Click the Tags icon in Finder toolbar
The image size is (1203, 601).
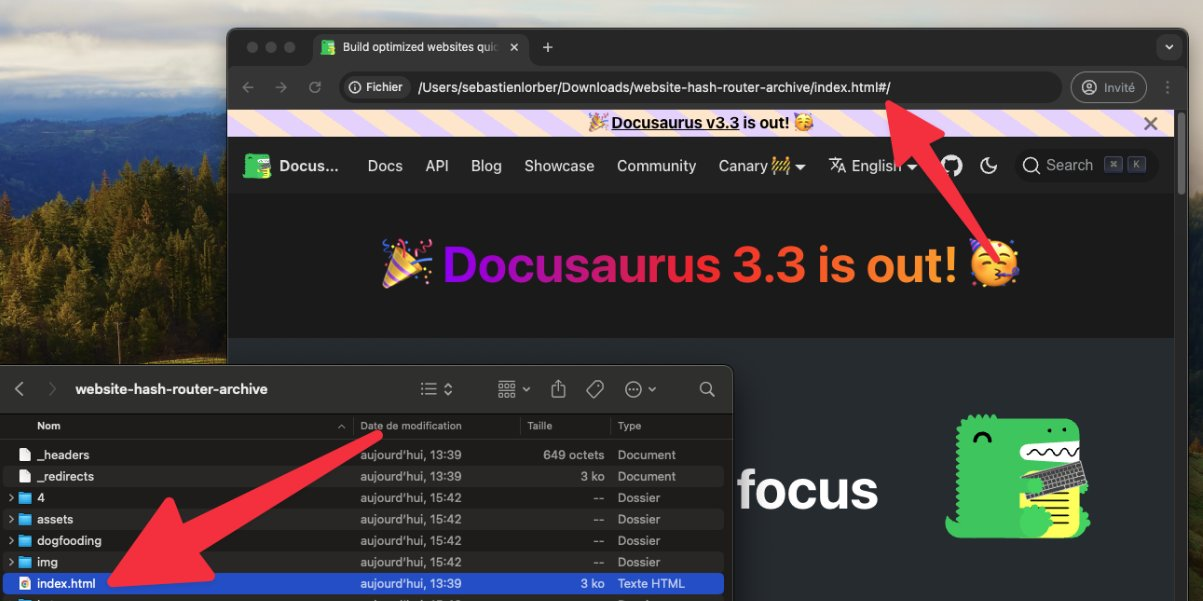point(594,389)
